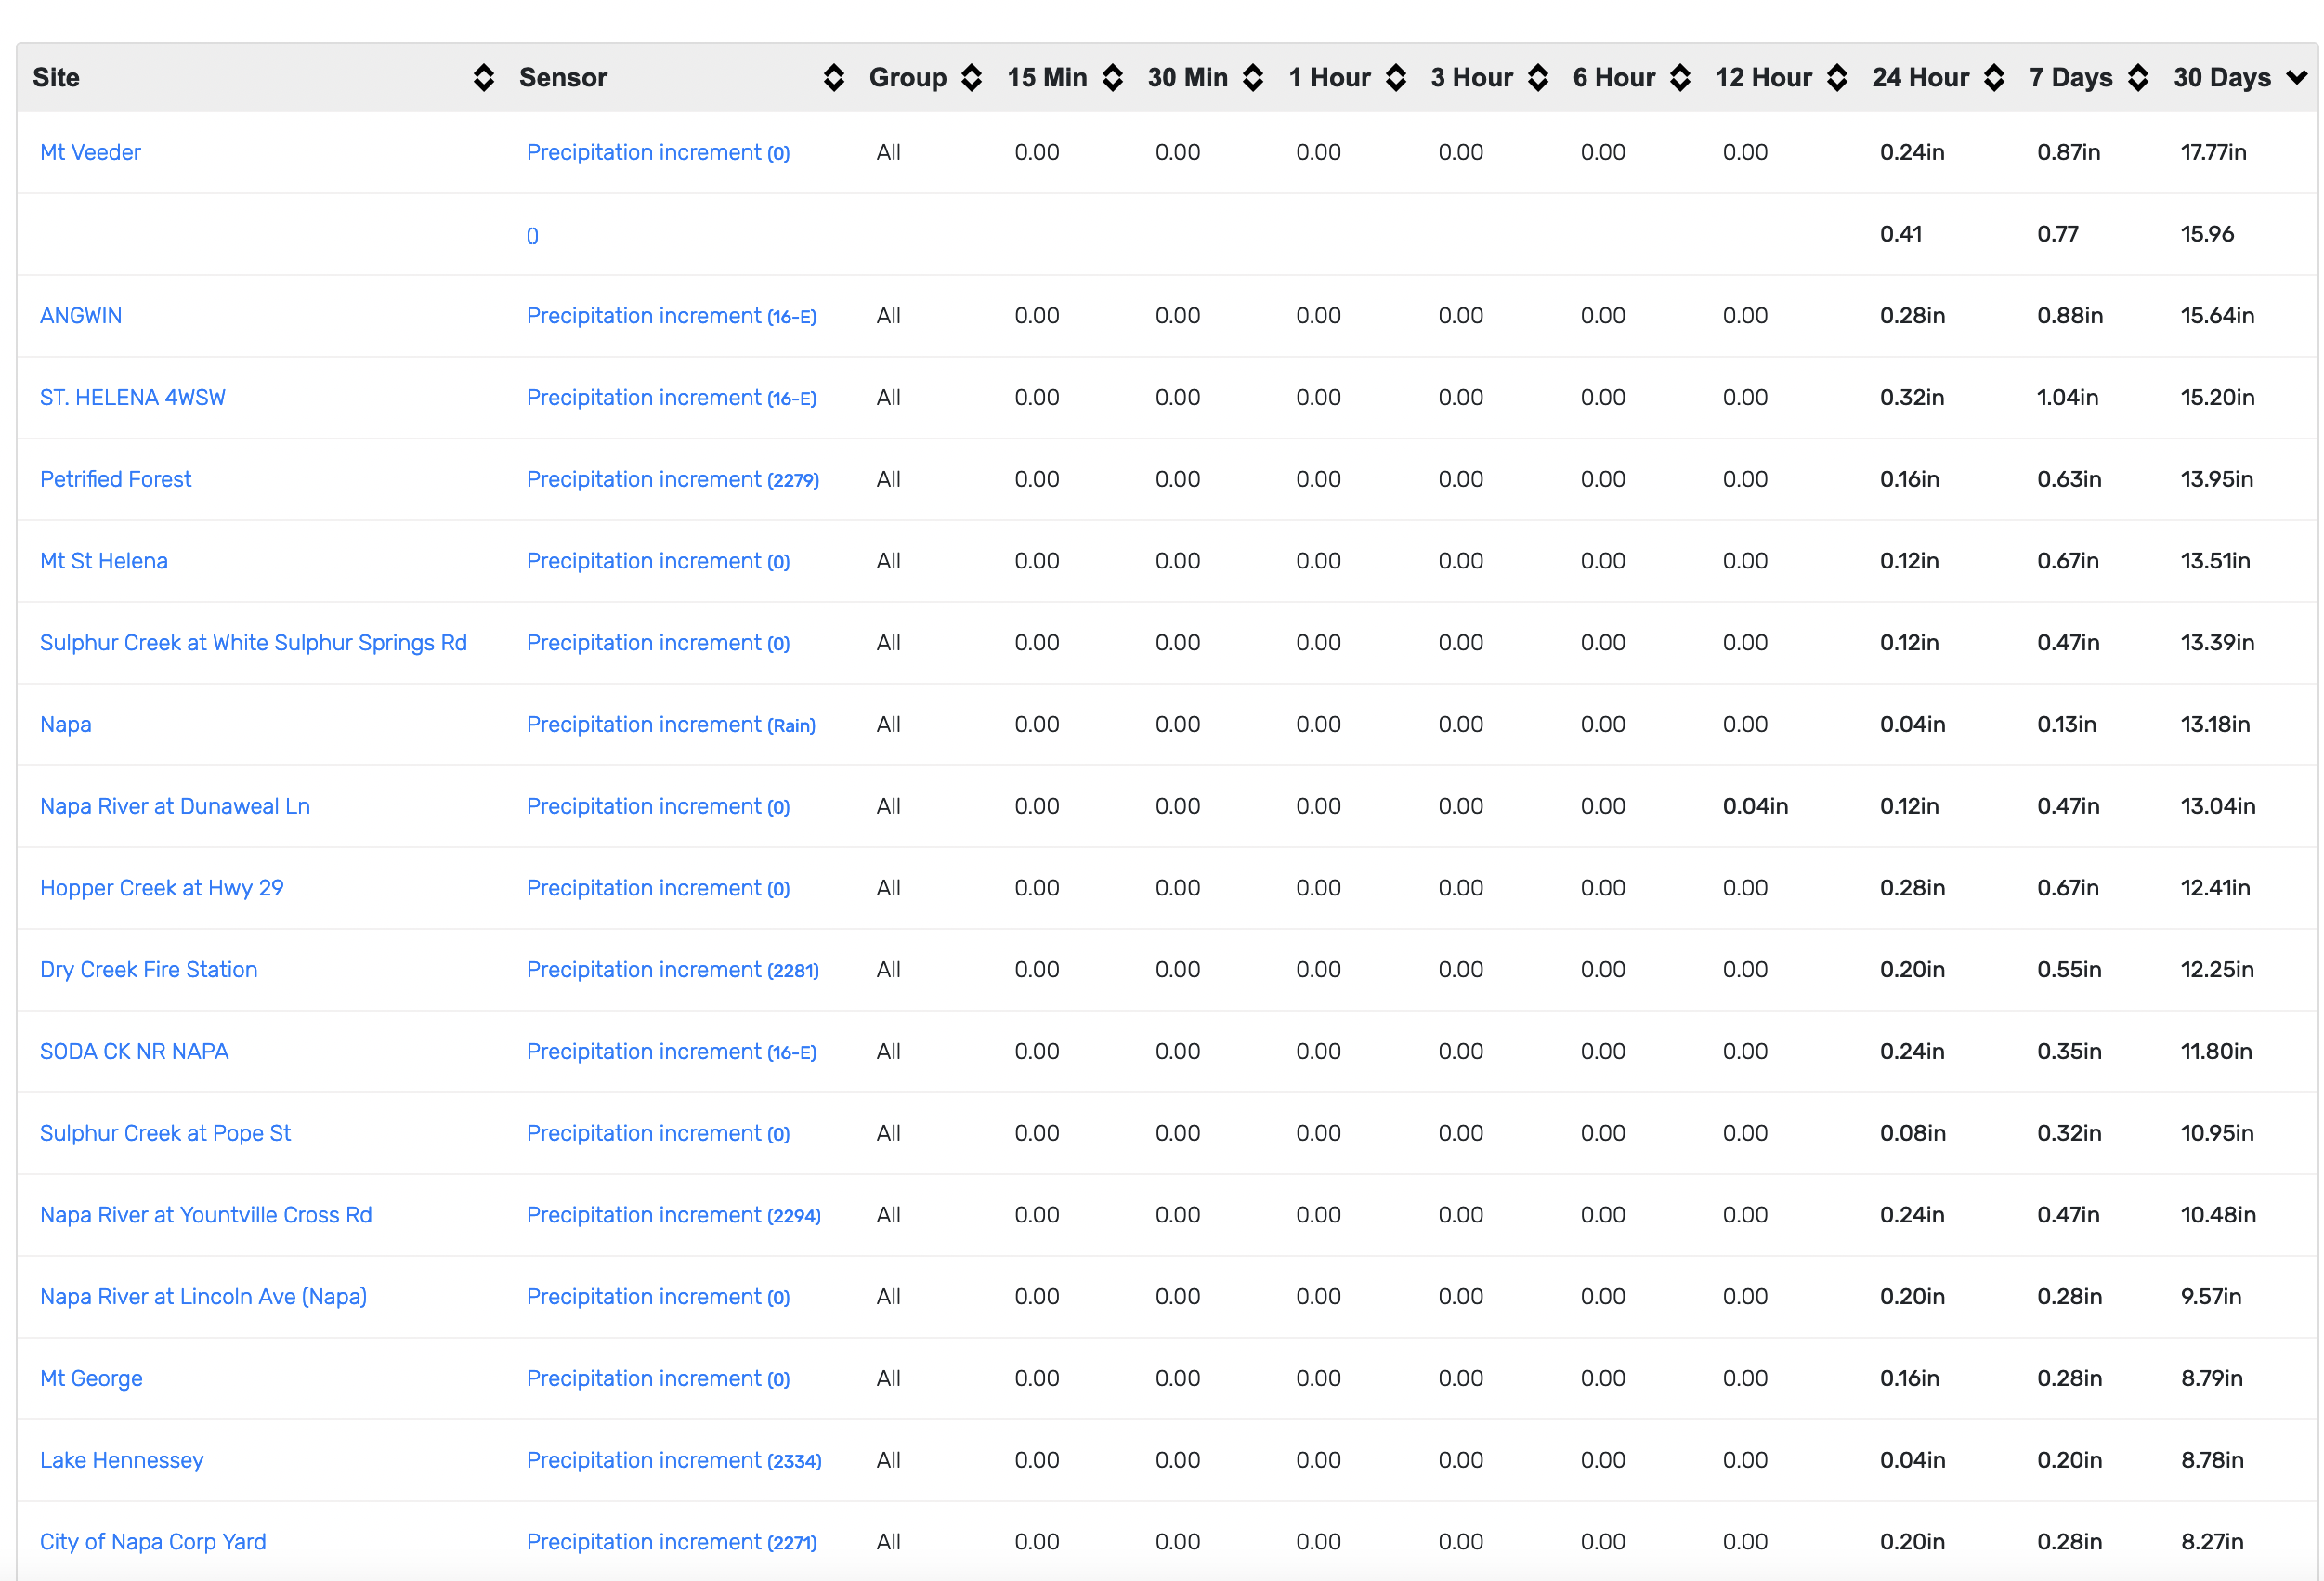Click 6 Hour column sort icon
The height and width of the screenshot is (1581, 2324).
coord(1680,77)
